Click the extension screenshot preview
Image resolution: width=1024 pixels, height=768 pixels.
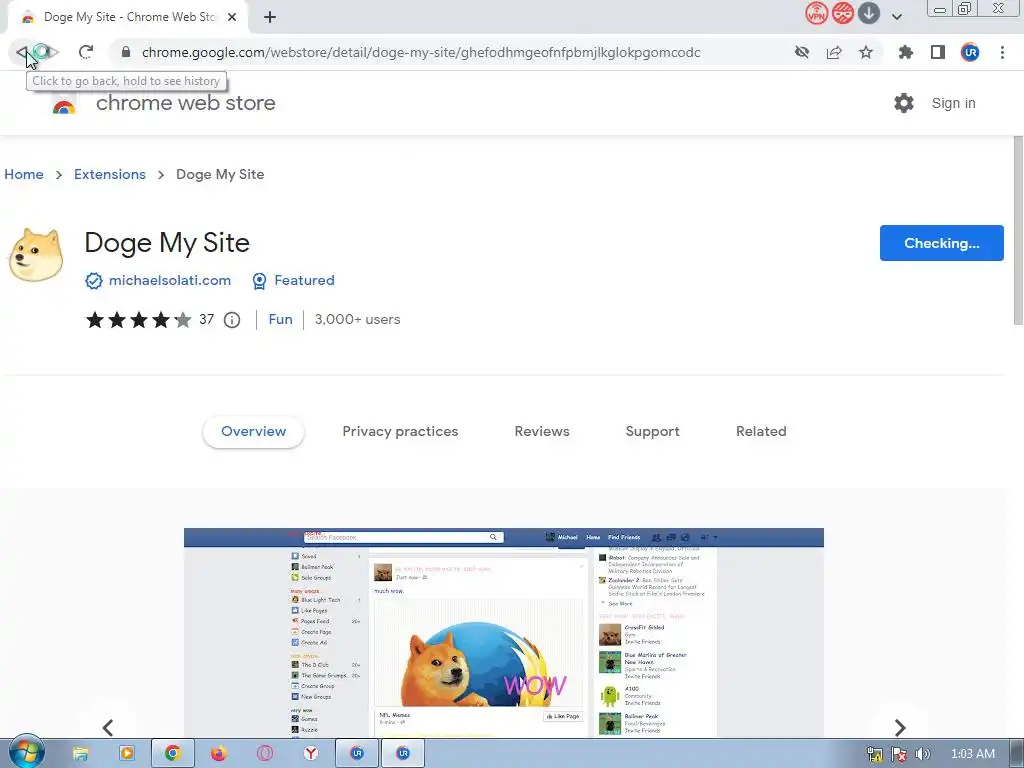point(504,632)
